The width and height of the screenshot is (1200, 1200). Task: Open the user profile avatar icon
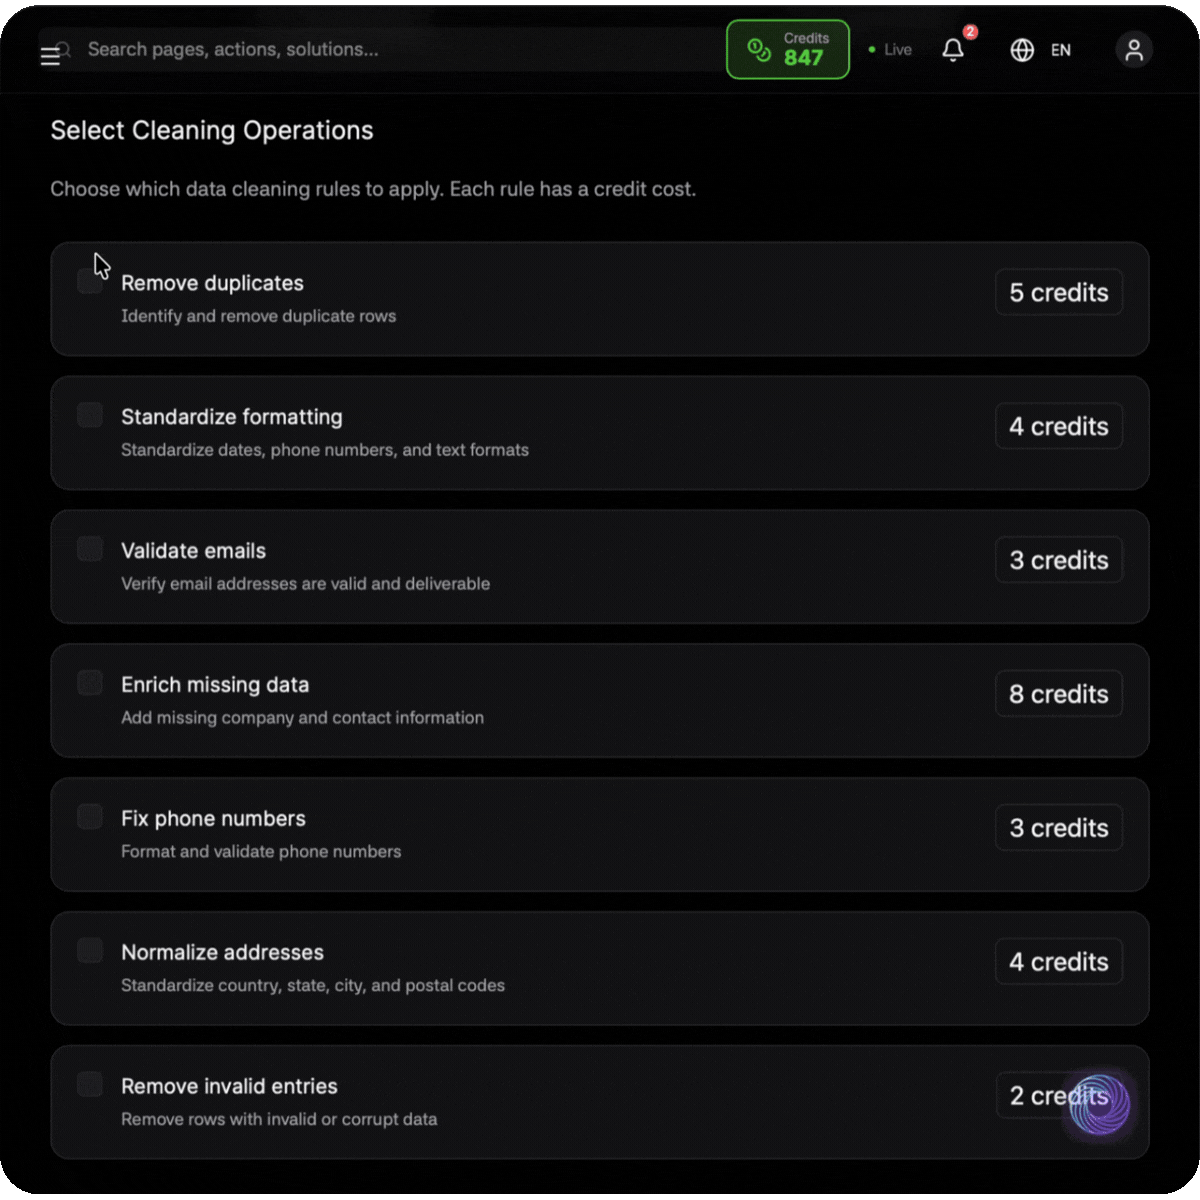click(1134, 50)
